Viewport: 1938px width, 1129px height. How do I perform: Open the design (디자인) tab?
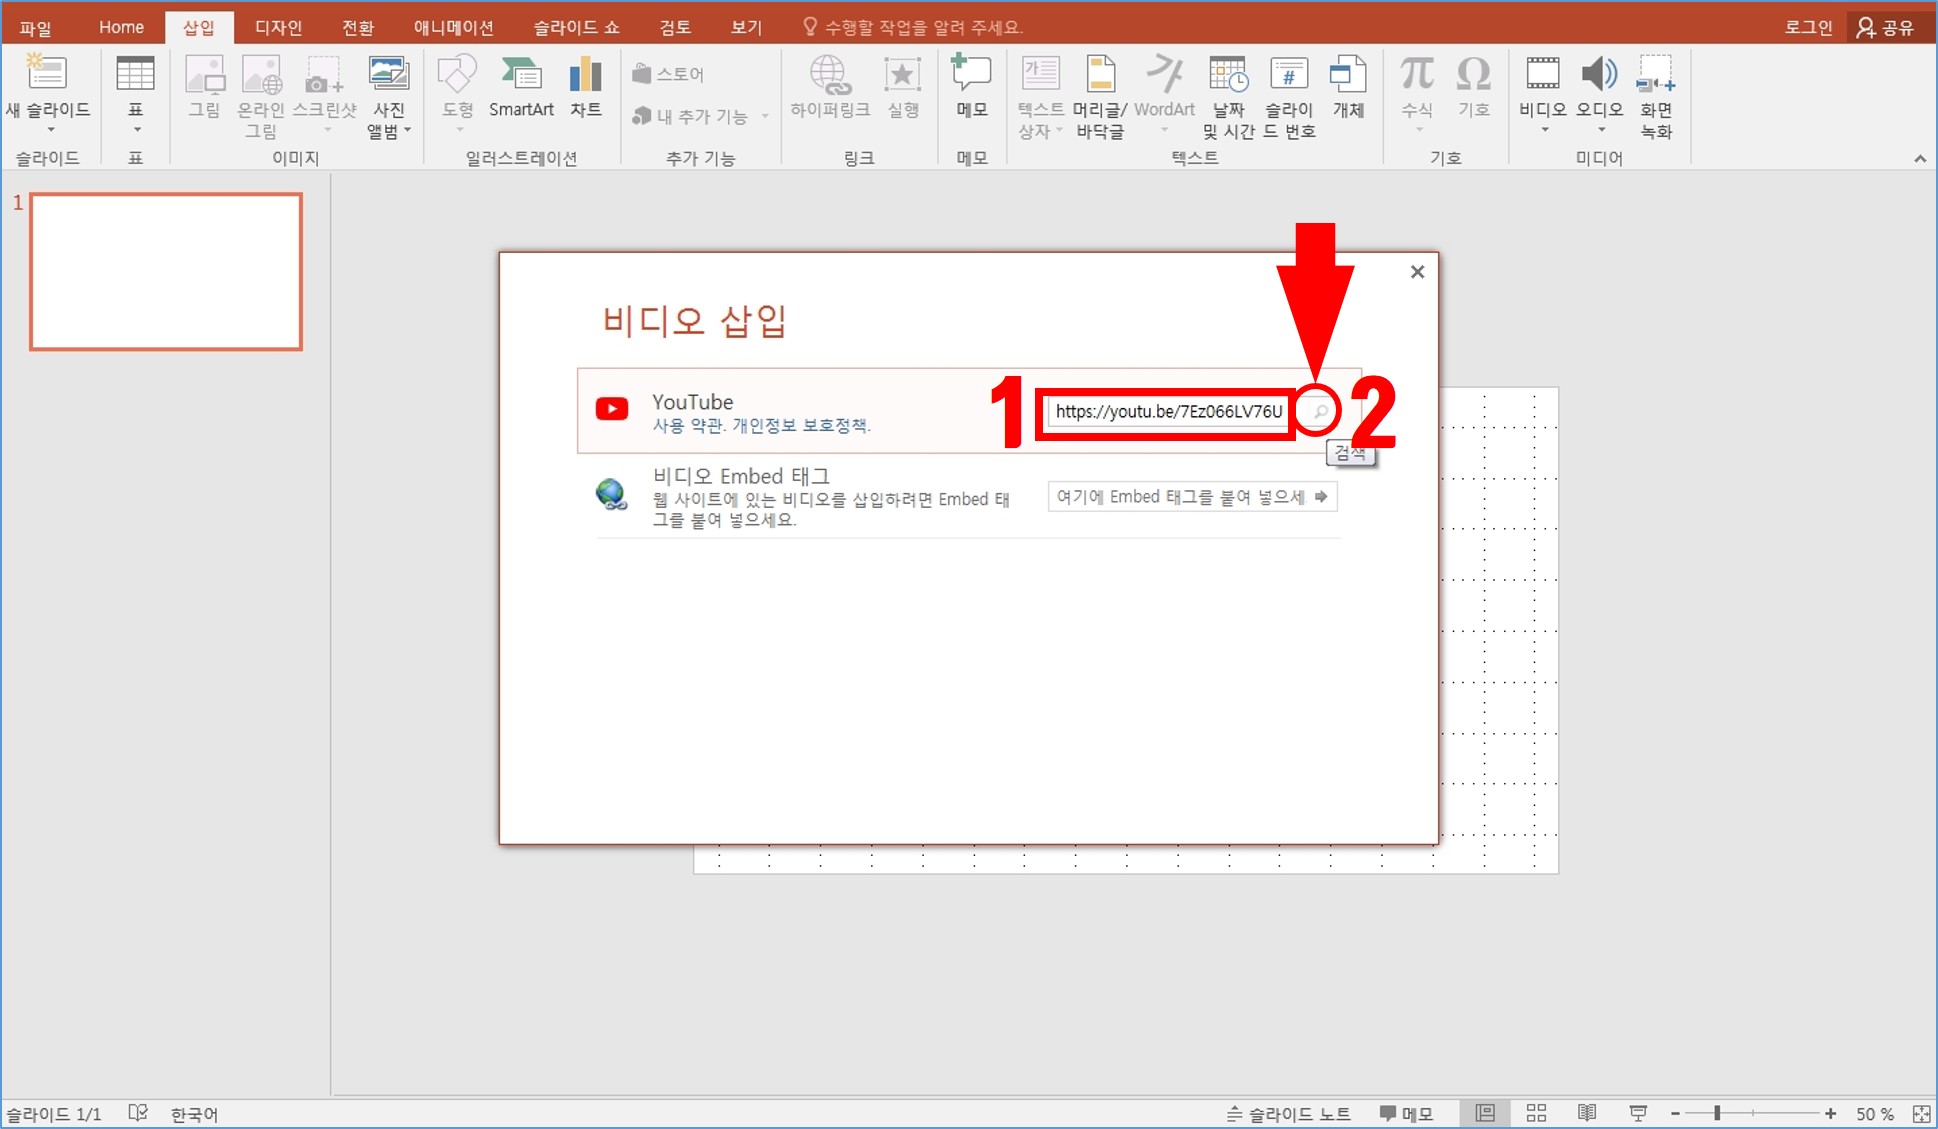click(x=278, y=27)
